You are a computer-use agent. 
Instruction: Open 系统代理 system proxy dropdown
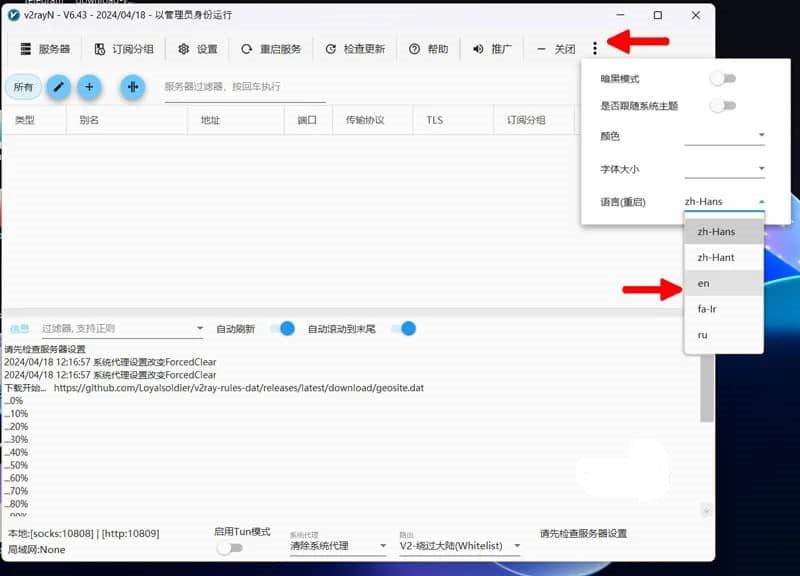pyautogui.click(x=338, y=546)
